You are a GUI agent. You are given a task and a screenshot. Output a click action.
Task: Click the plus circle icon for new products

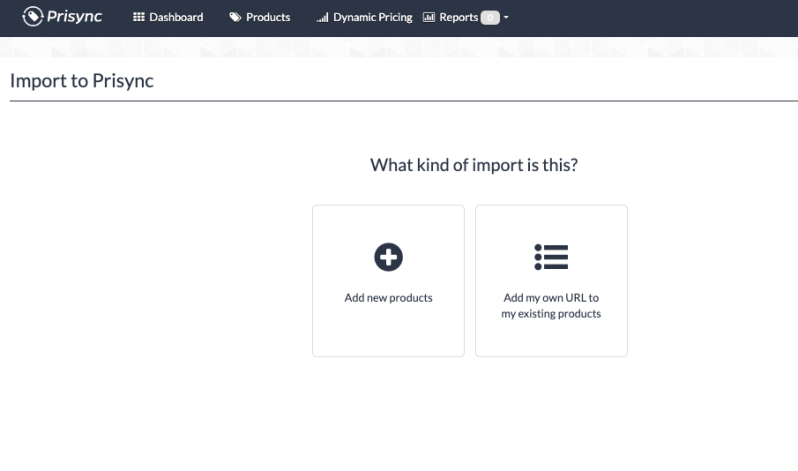pyautogui.click(x=388, y=257)
